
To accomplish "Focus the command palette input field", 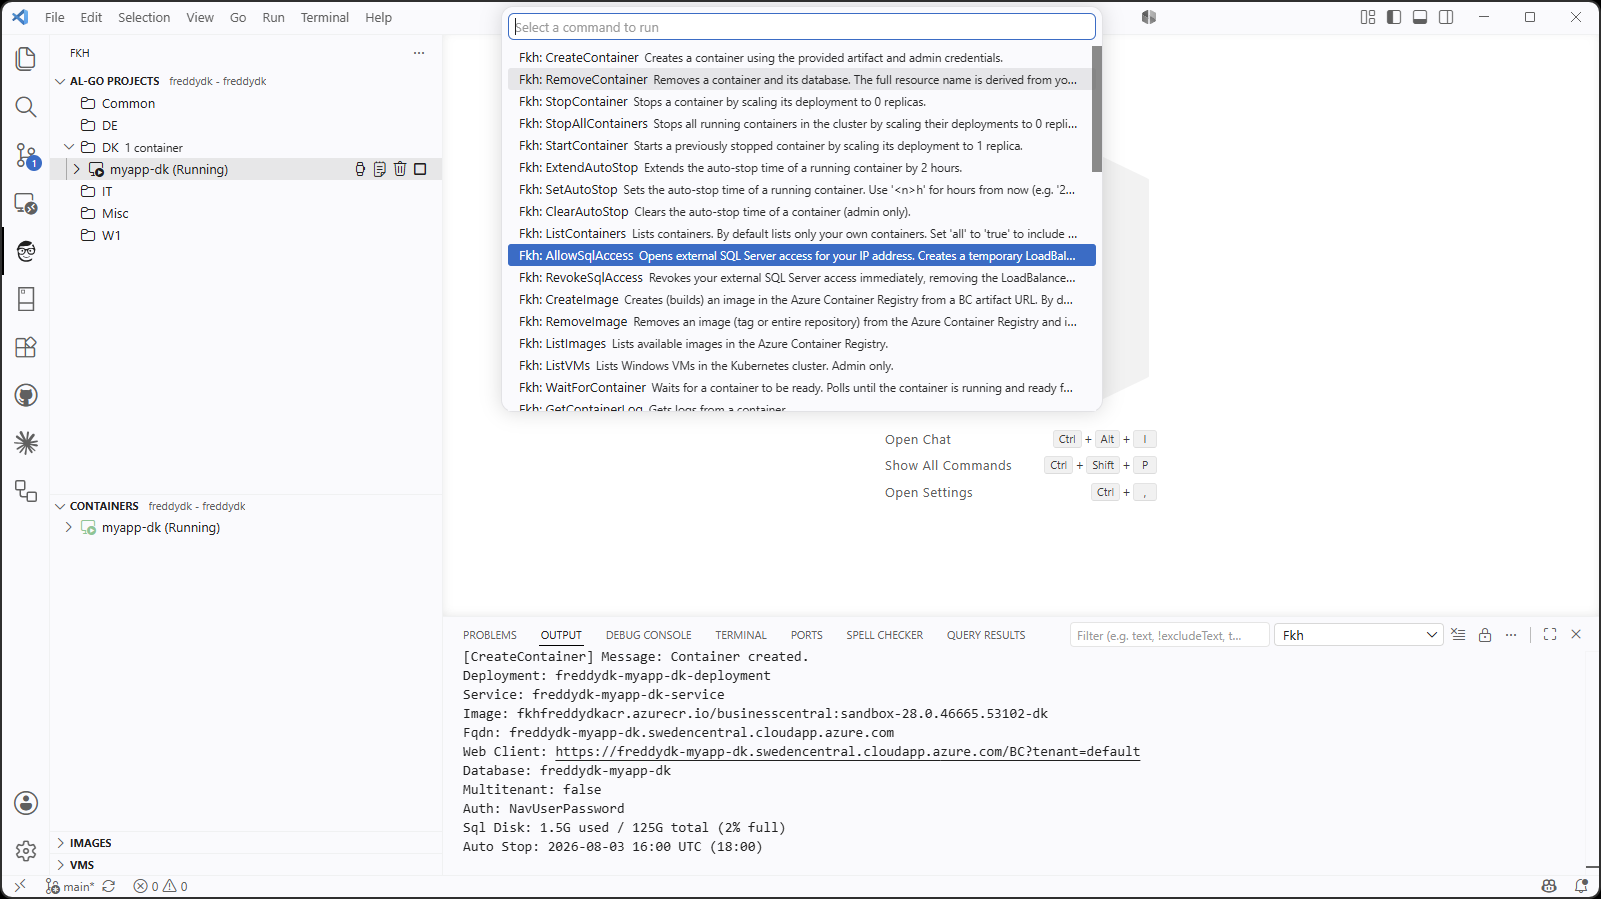I will (x=802, y=27).
